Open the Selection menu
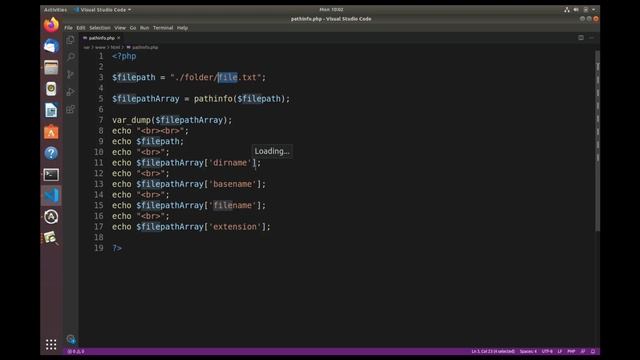The height and width of the screenshot is (360, 640). [x=100, y=28]
